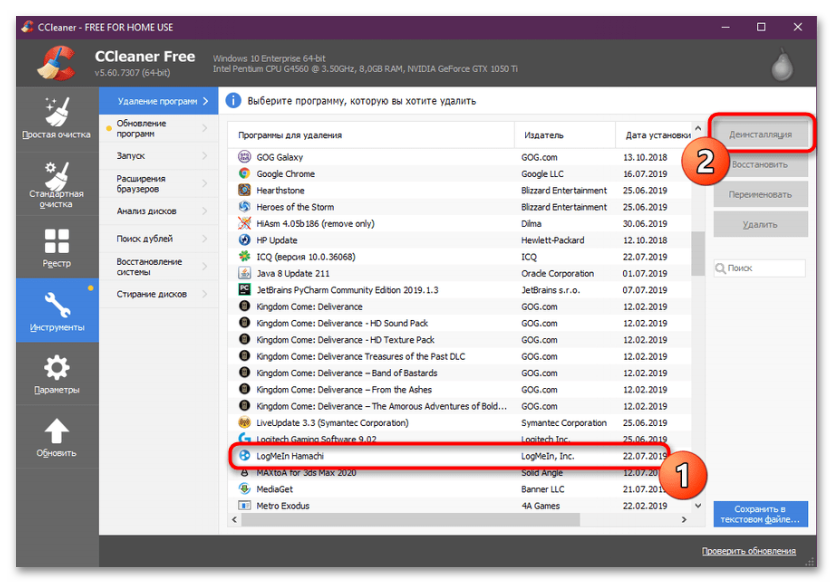The width and height of the screenshot is (834, 583).
Task: Click Сохранить в текстовом файле button
Action: tap(761, 514)
